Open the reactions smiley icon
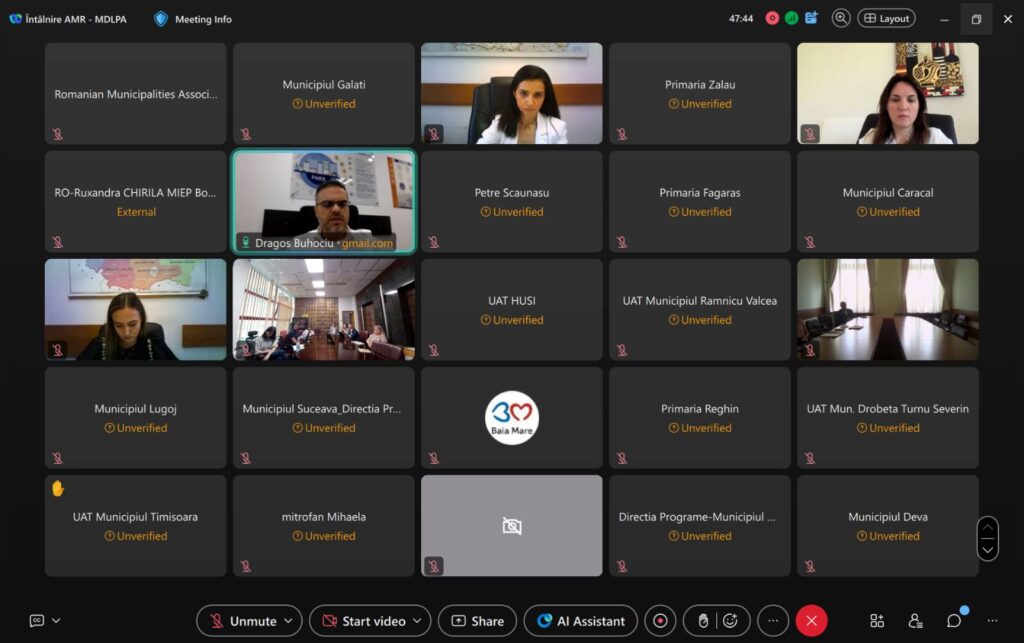The width and height of the screenshot is (1024, 643). [731, 621]
